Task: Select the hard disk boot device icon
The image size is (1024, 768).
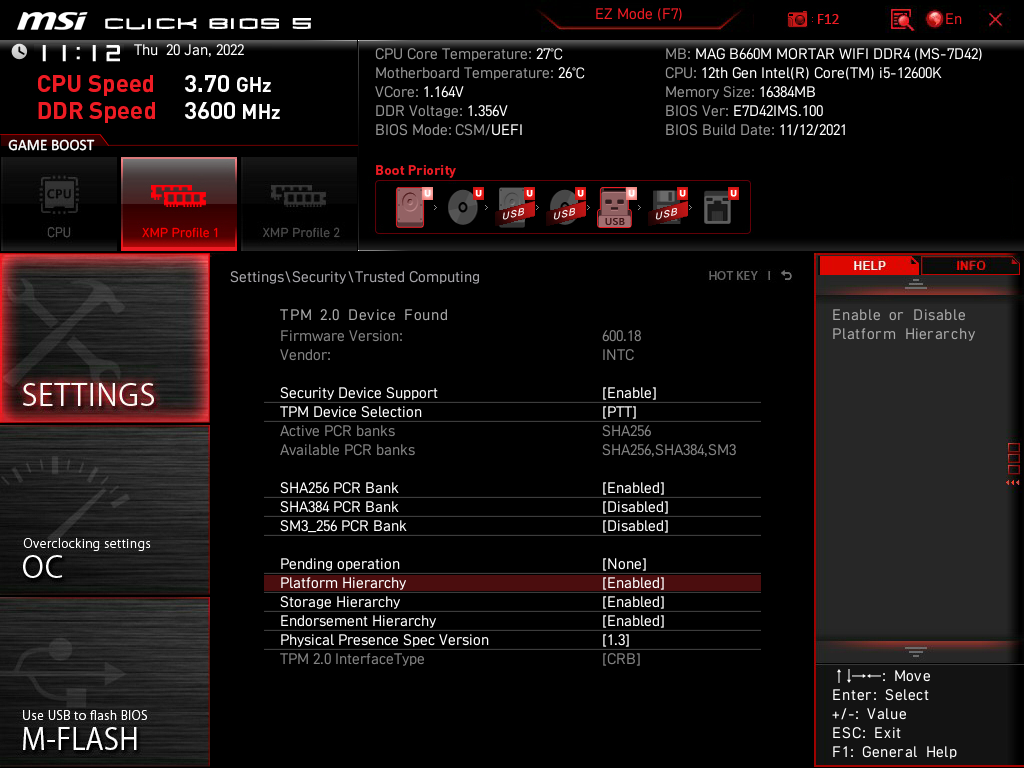Action: 413,207
